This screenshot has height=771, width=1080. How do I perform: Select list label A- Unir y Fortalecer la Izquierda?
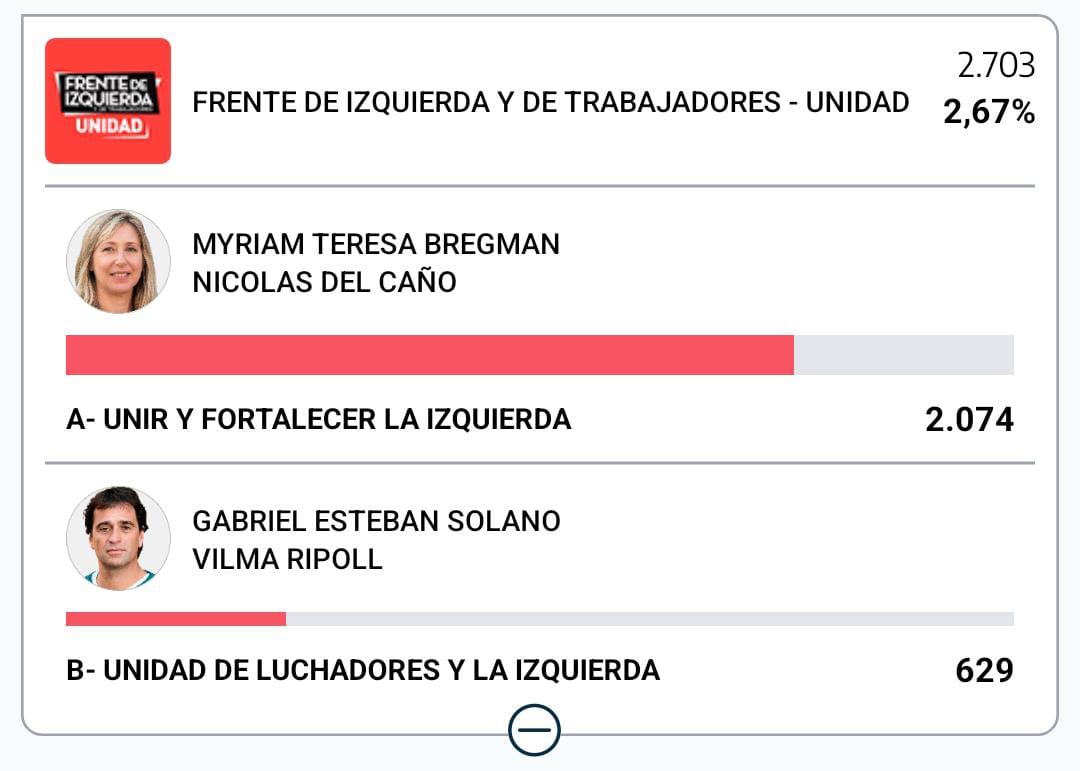tap(318, 419)
